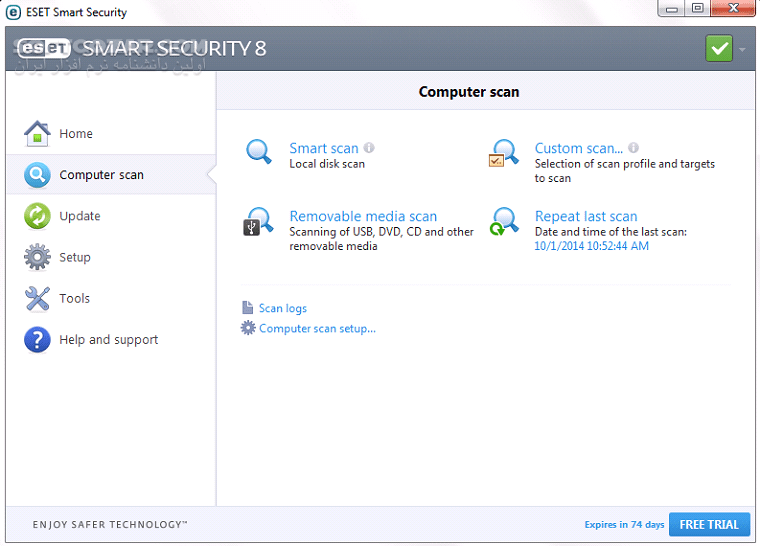Click the ESET title bar app icon
This screenshot has height=546, width=760.
pyautogui.click(x=13, y=12)
